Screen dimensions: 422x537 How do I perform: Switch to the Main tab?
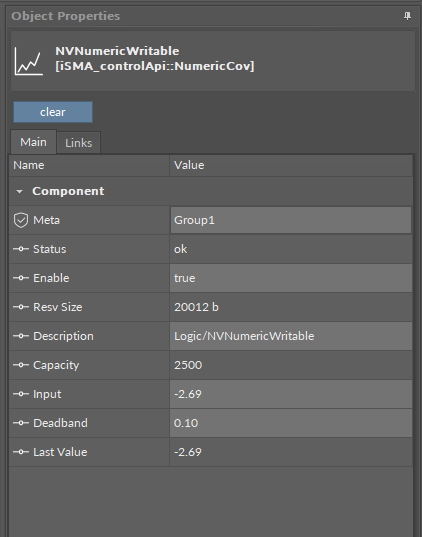point(33,142)
